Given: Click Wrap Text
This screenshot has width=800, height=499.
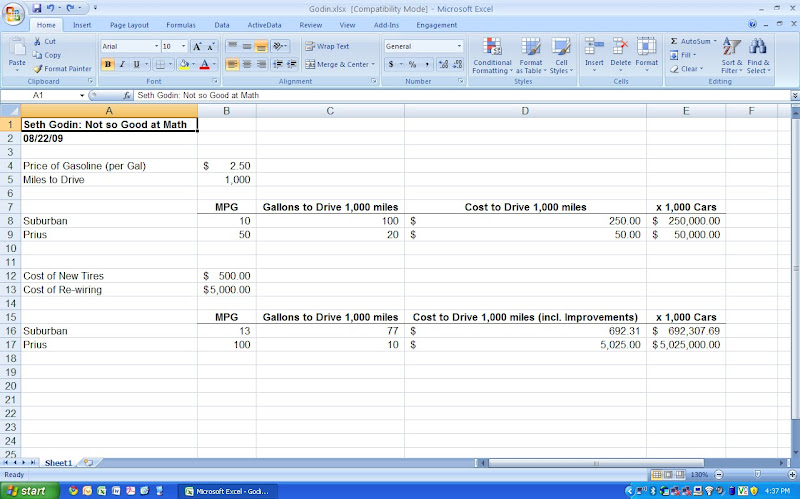Looking at the screenshot, I should click(x=327, y=46).
